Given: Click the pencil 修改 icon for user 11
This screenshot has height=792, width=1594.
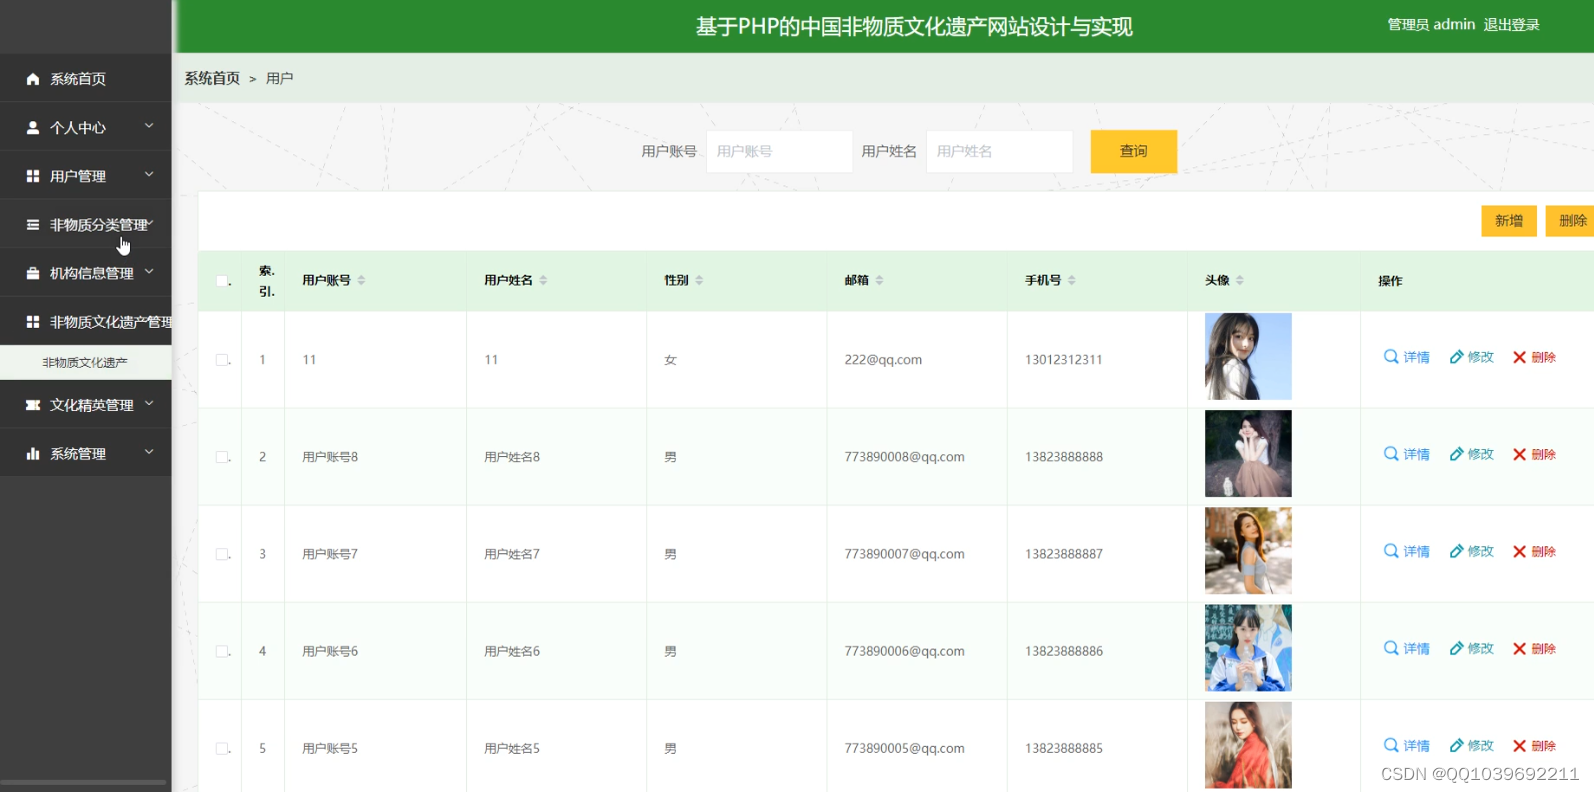Looking at the screenshot, I should [1457, 357].
